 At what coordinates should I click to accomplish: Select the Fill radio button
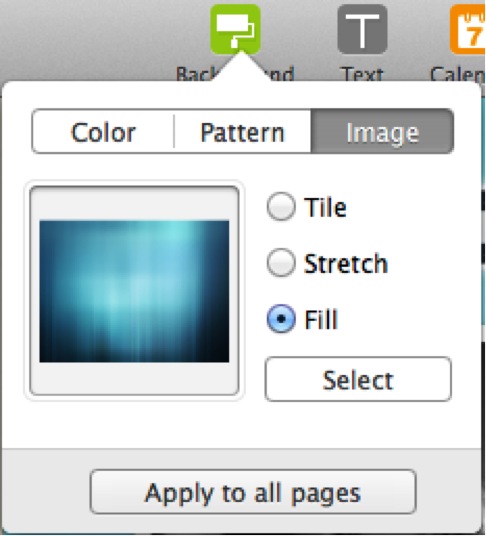tap(281, 319)
